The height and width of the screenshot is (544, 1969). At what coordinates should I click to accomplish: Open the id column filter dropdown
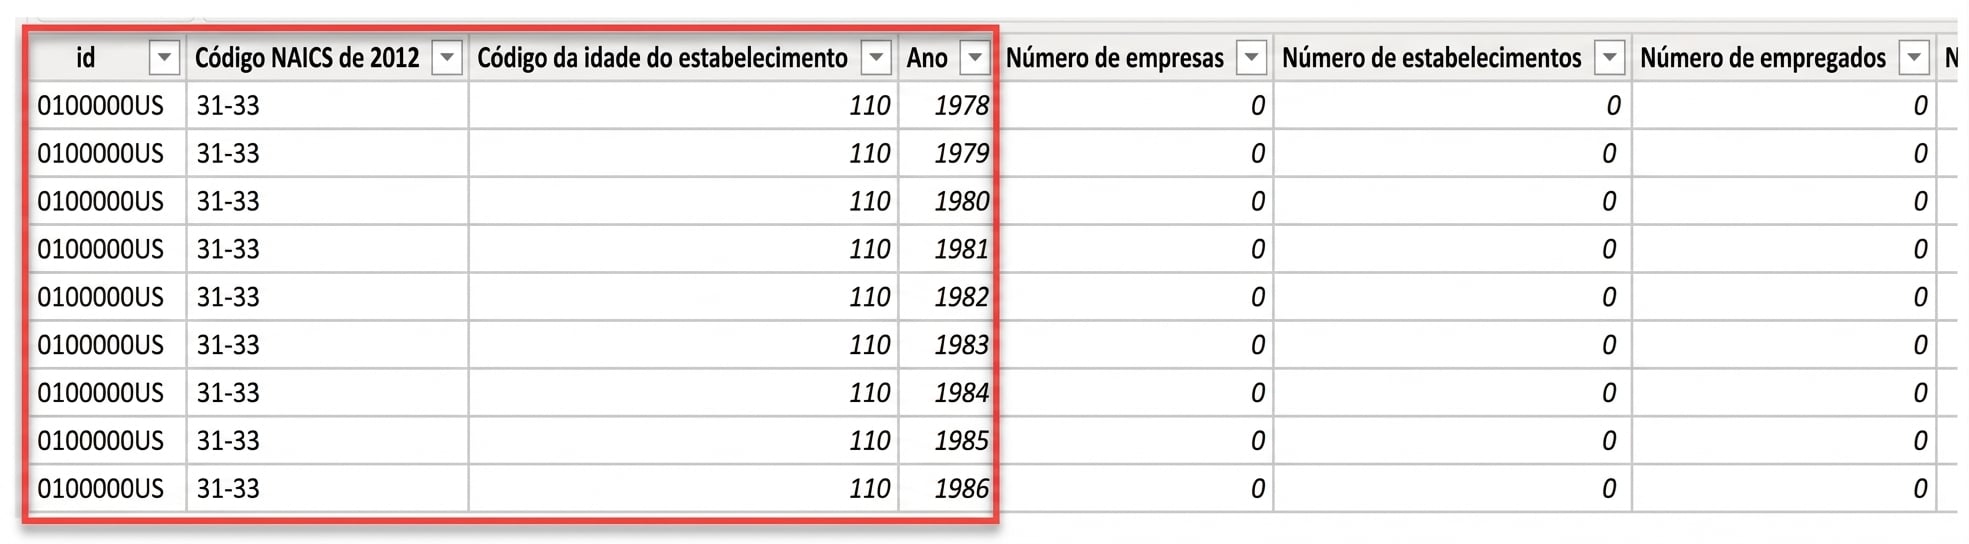pos(164,58)
